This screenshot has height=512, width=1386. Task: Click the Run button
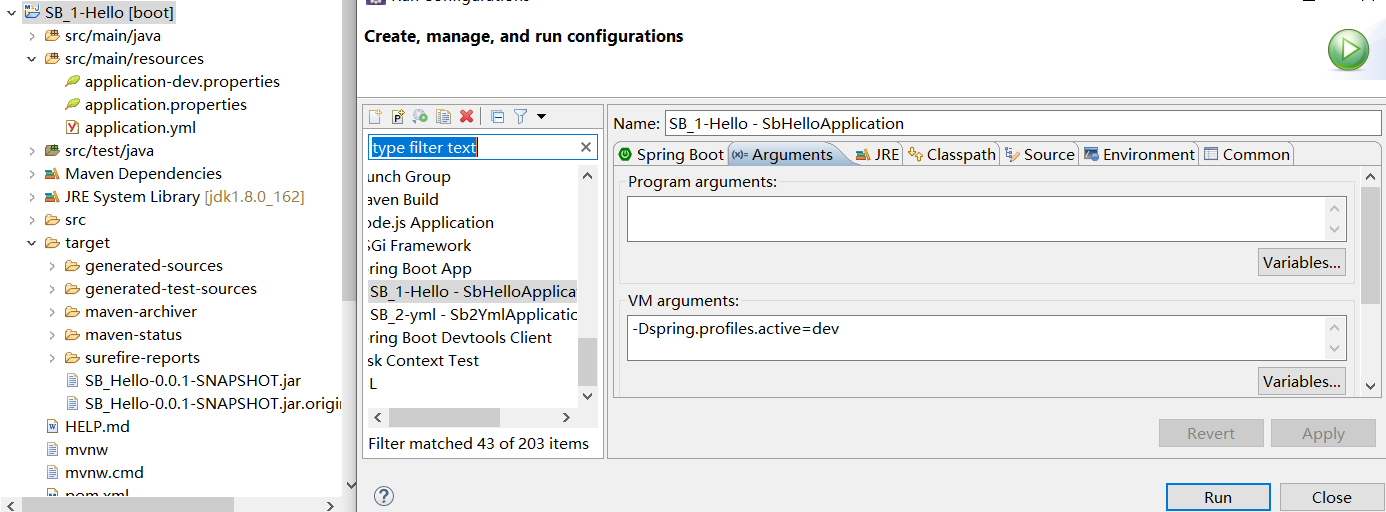(1218, 497)
